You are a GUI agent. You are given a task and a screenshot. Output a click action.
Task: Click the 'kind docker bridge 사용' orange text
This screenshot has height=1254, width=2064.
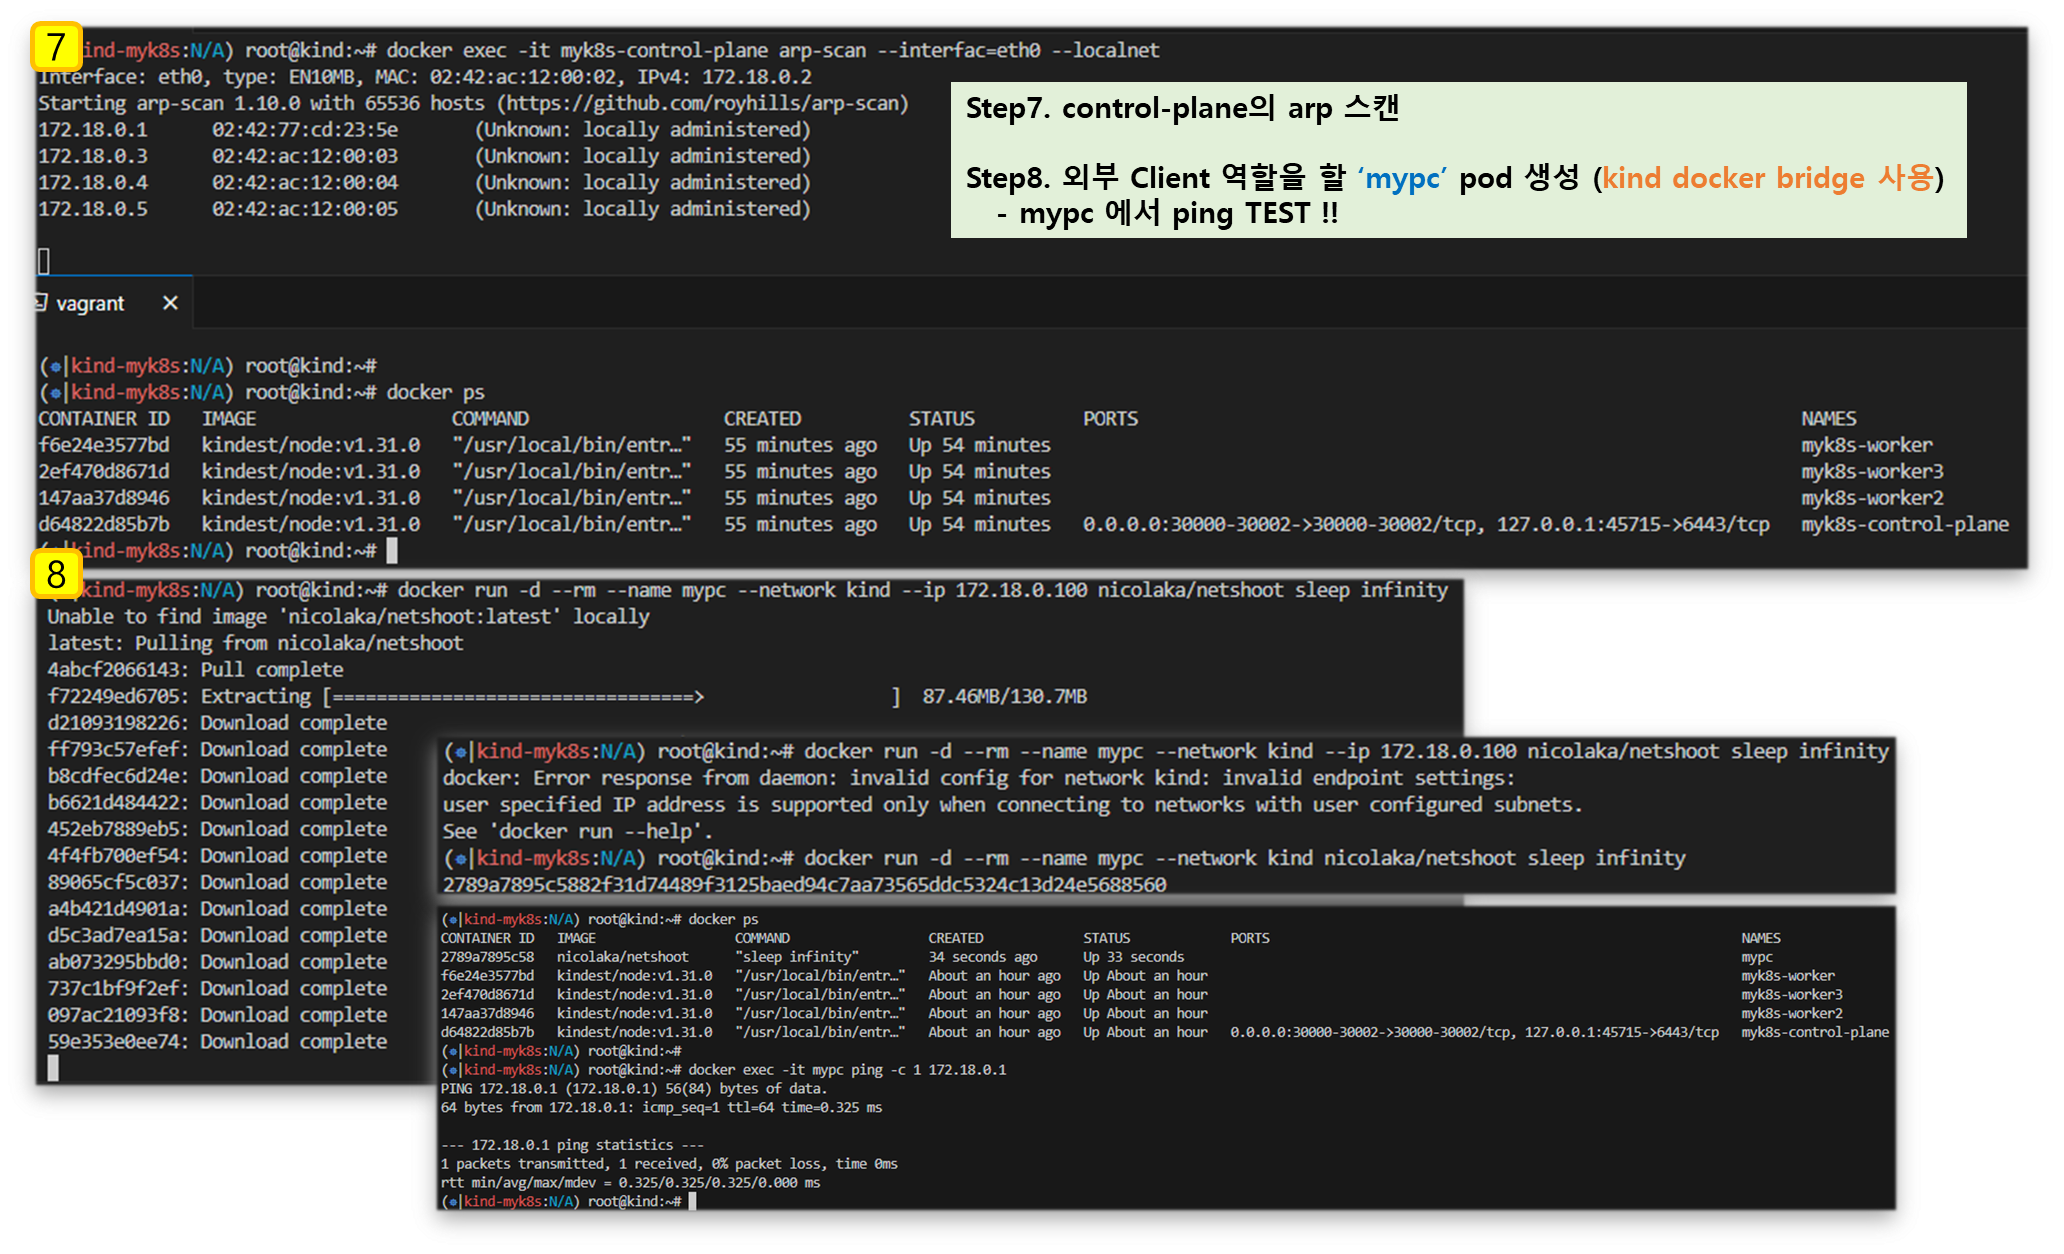[x=1767, y=178]
